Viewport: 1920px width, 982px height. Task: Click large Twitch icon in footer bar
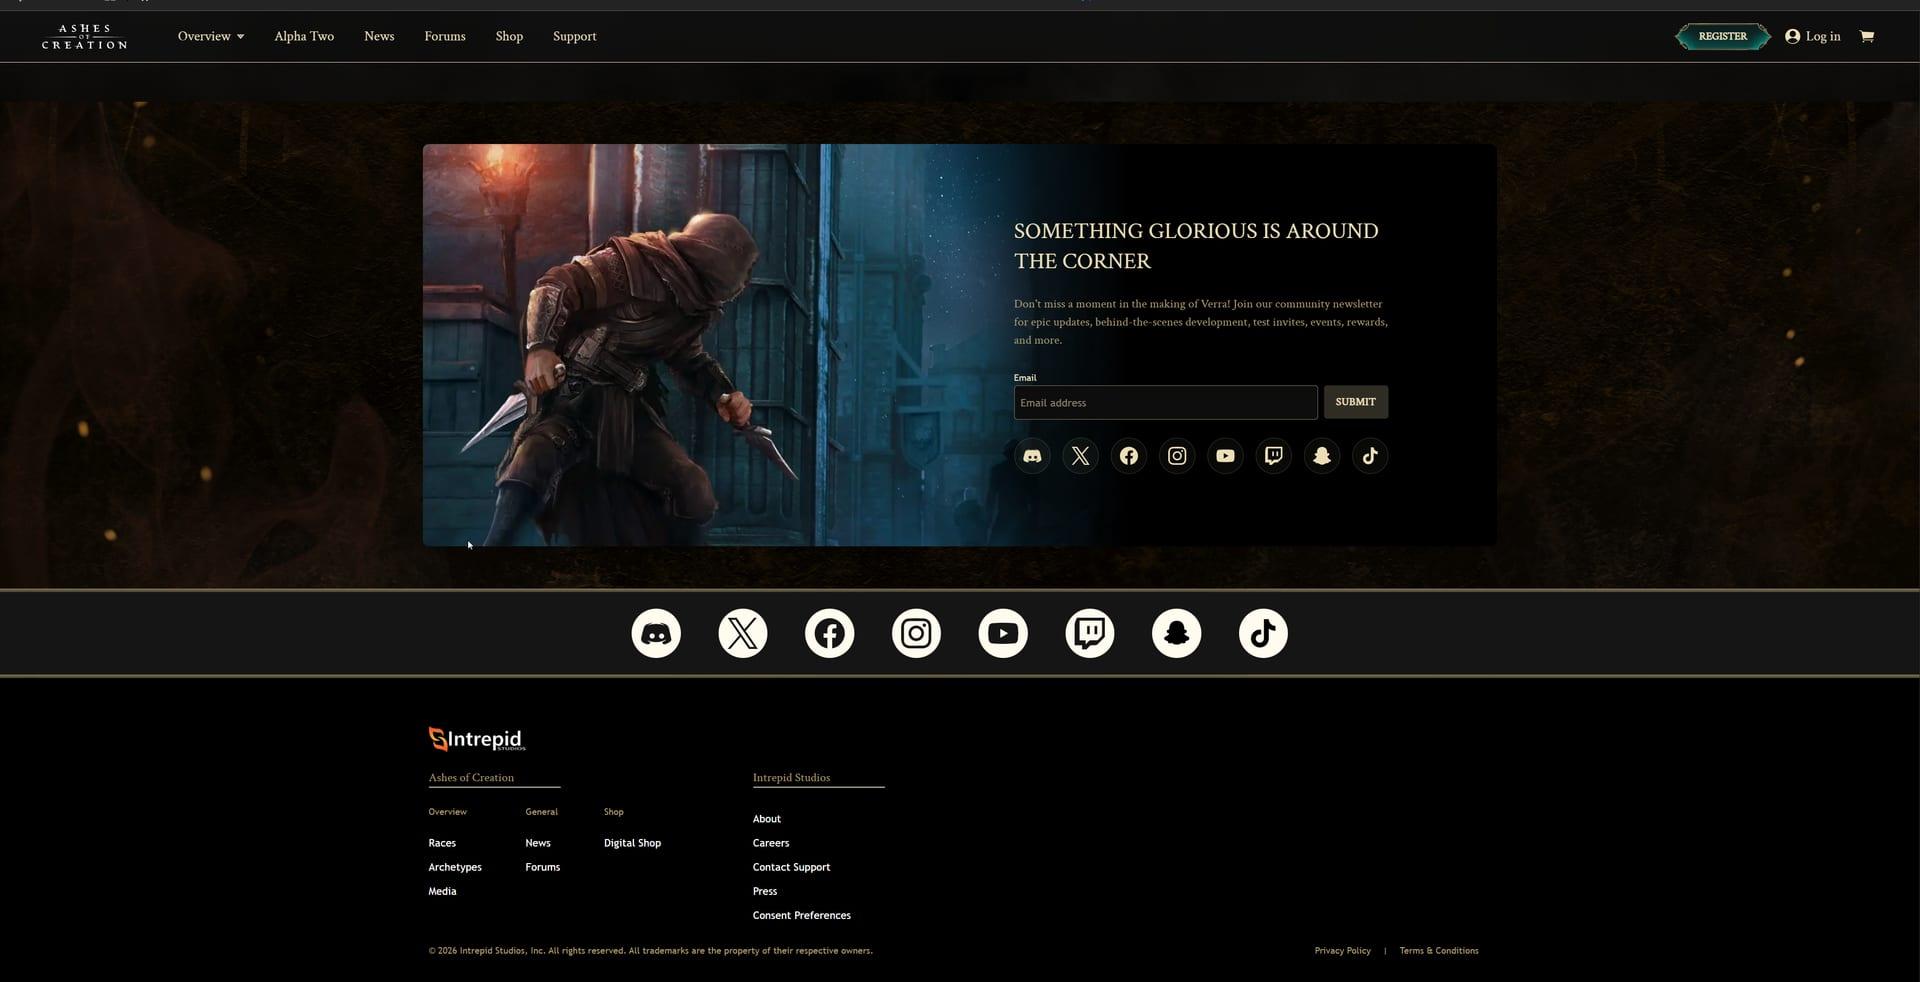1090,633
